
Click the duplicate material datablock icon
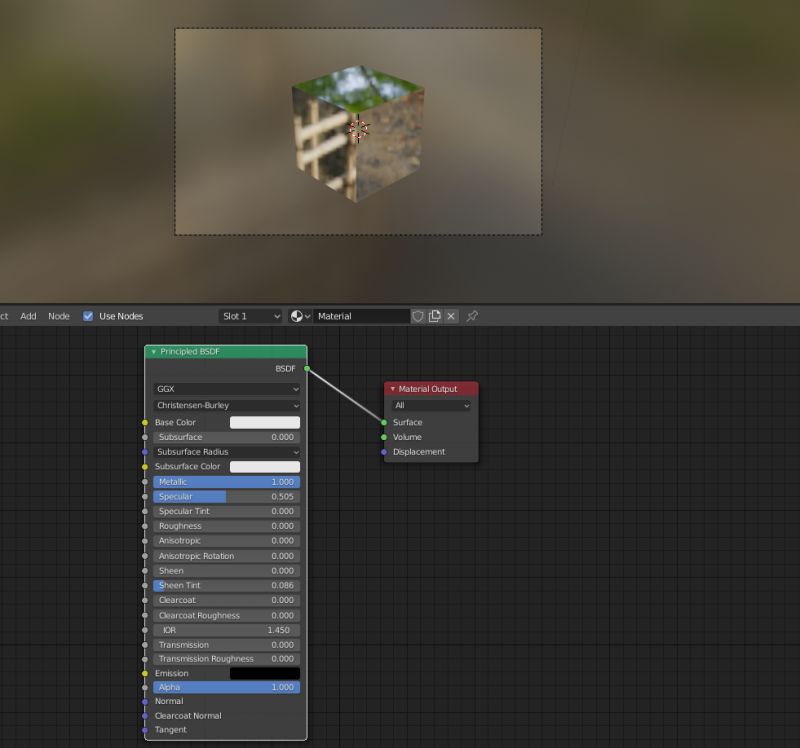click(x=434, y=316)
